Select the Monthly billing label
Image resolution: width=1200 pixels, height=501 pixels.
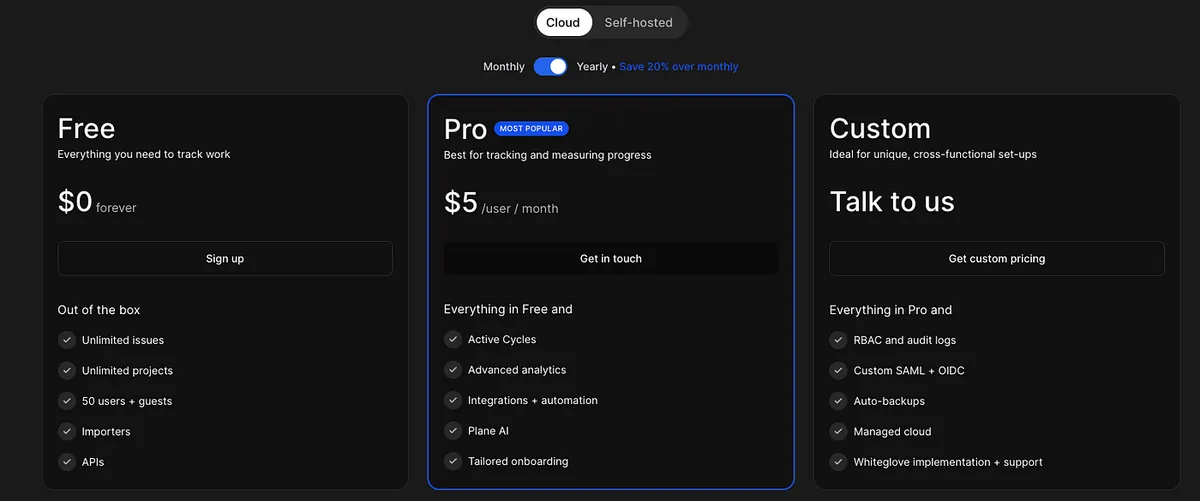[503, 67]
